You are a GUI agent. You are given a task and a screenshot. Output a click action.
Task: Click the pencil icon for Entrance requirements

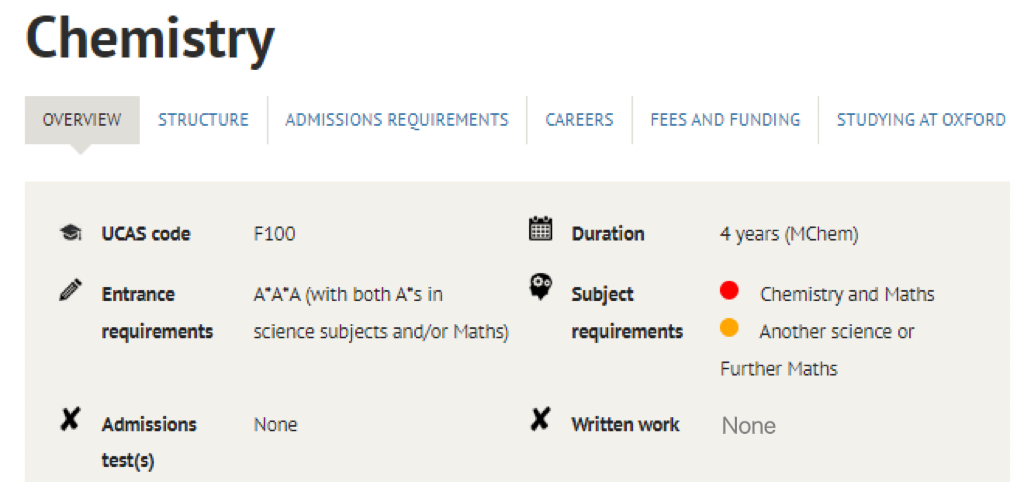point(70,289)
